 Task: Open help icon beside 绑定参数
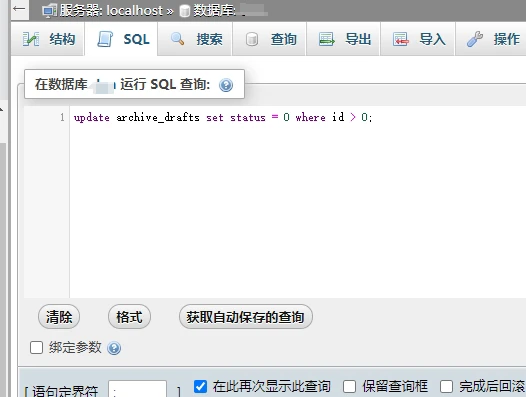(114, 348)
